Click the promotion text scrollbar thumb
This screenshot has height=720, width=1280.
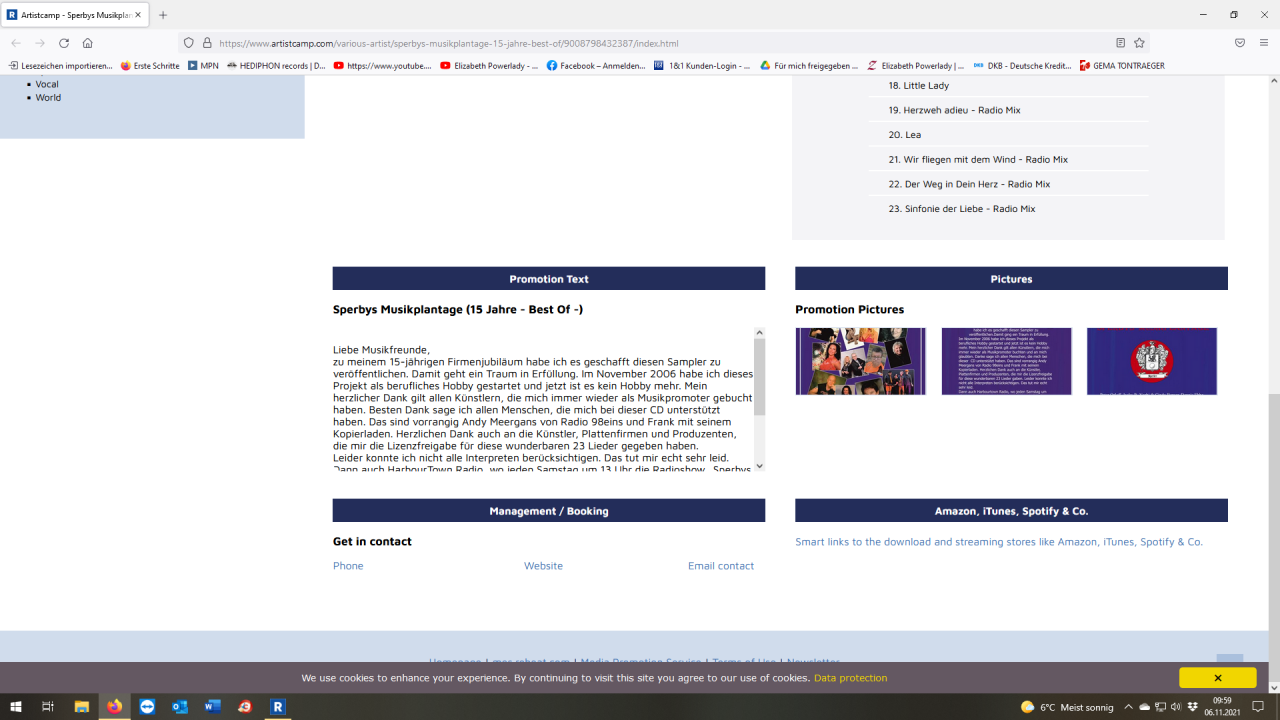tap(759, 377)
